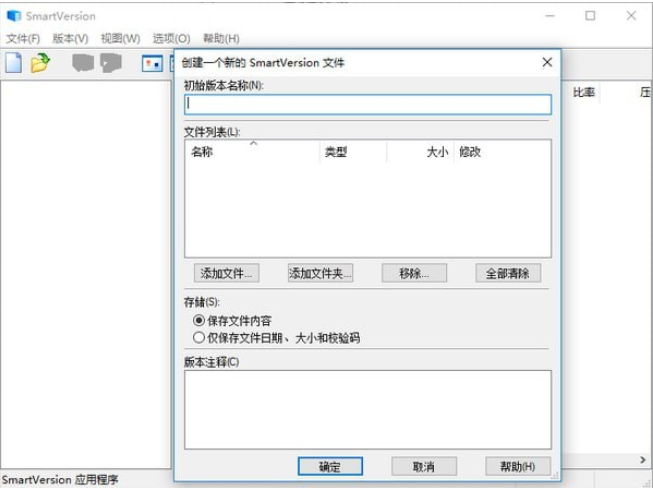The height and width of the screenshot is (488, 653).
Task: Click the window view toolbar icon
Action: click(152, 64)
